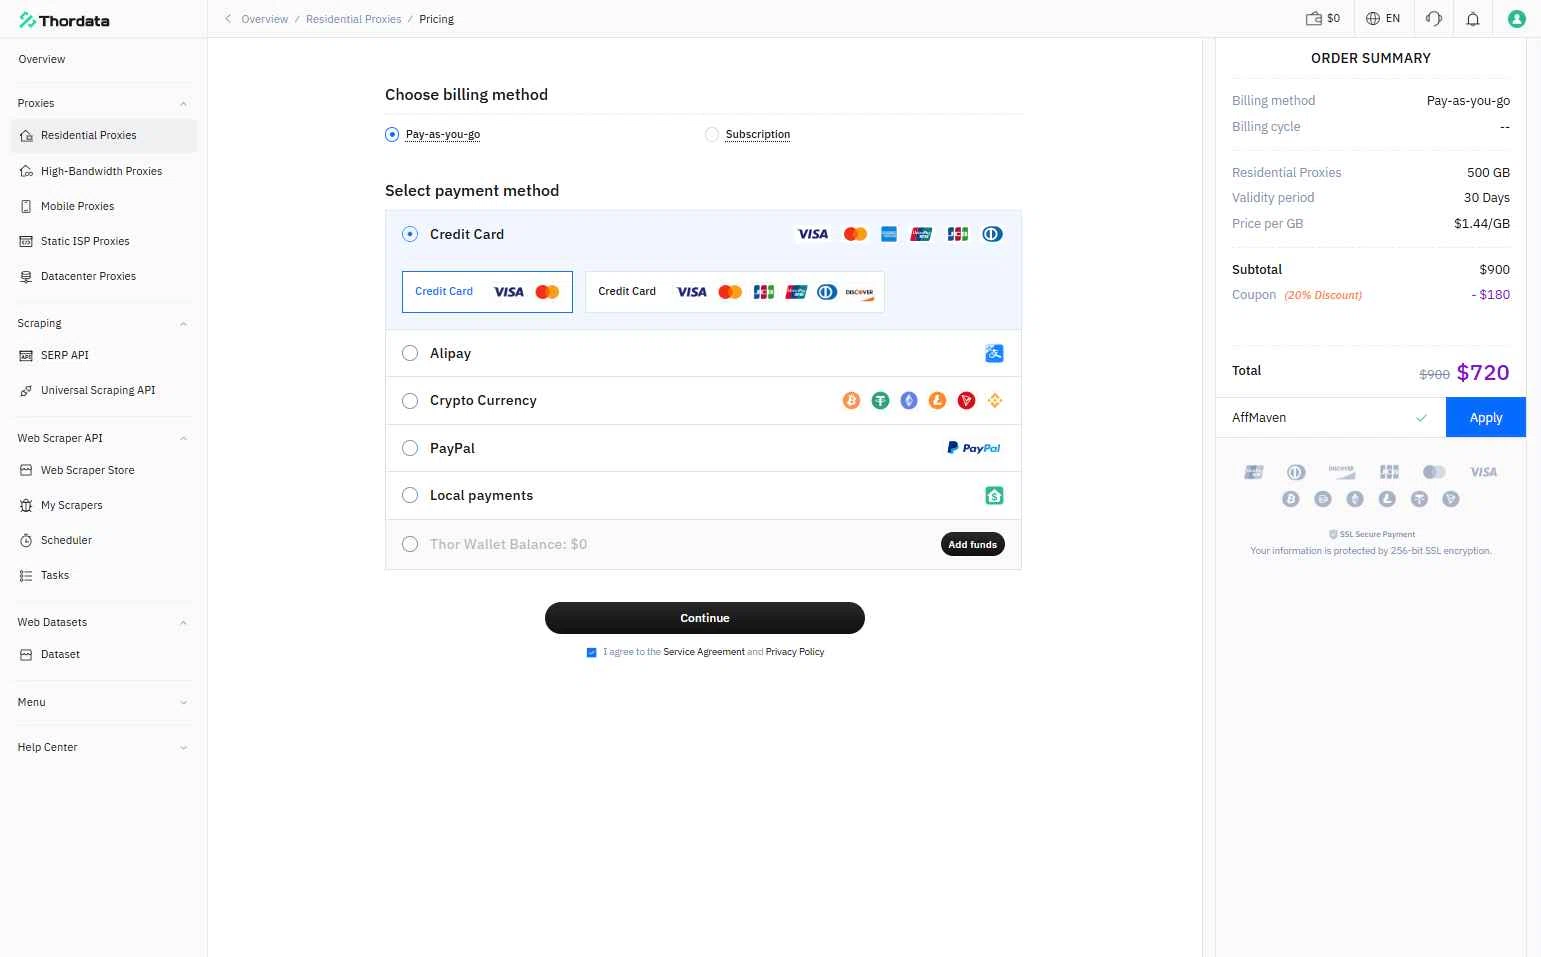1541x957 pixels.
Task: Click the Dataset sidebar icon
Action: coord(27,655)
